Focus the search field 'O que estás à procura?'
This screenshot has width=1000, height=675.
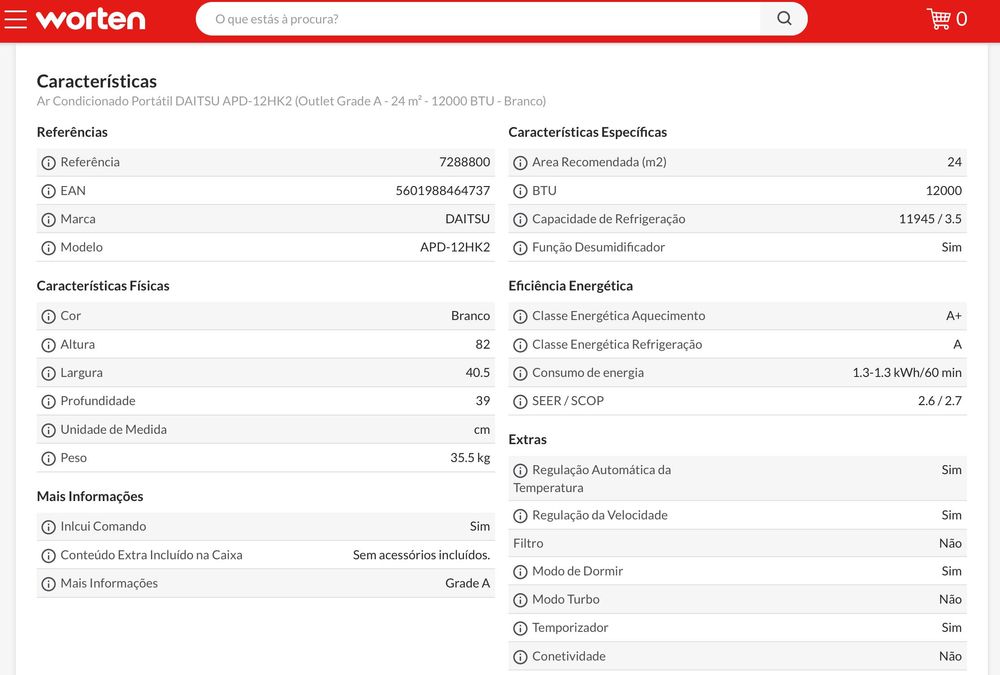(478, 19)
